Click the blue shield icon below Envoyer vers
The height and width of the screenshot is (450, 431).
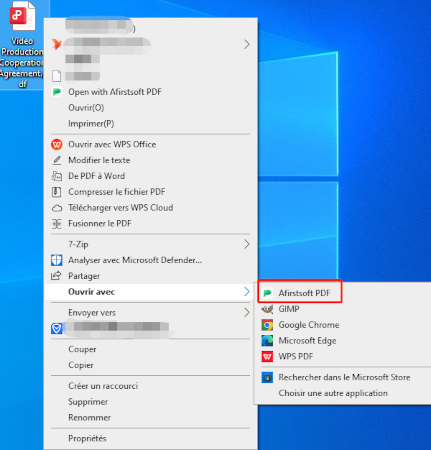point(56,329)
